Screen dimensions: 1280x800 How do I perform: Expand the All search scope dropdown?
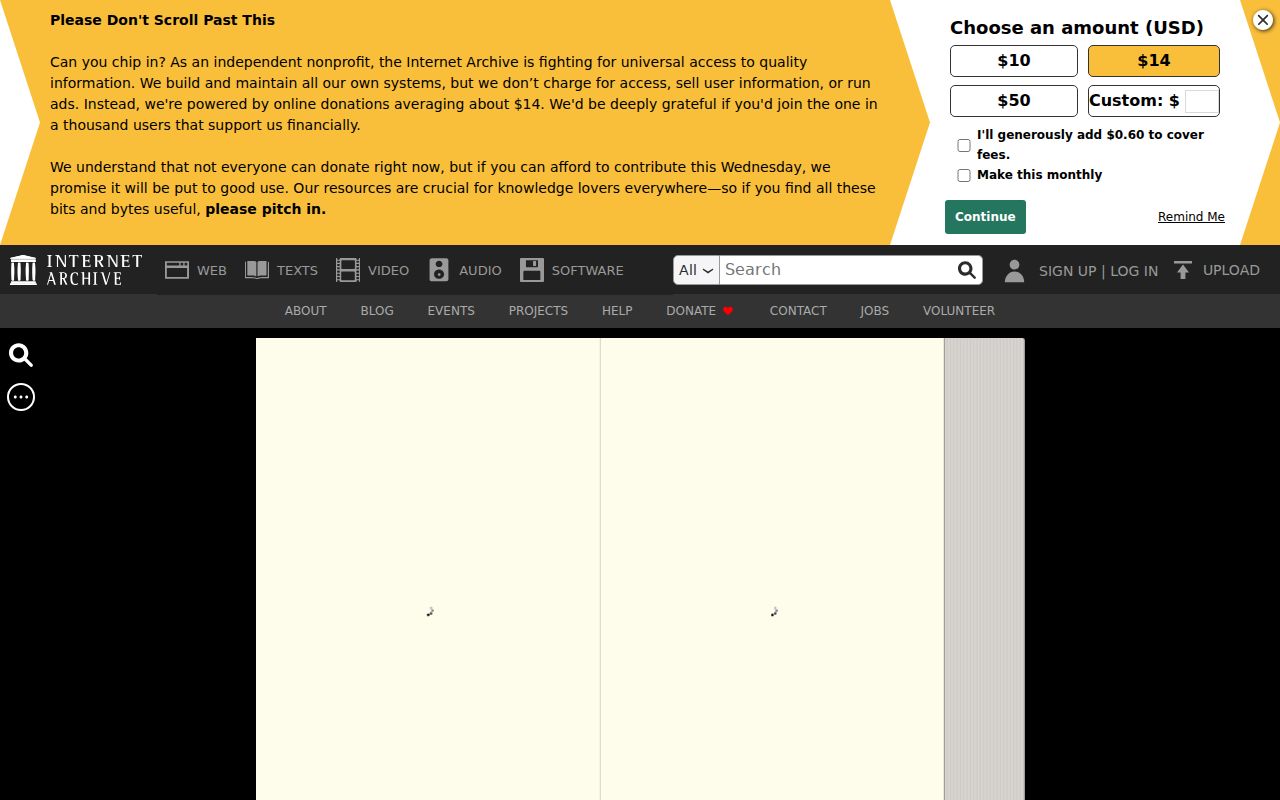(696, 270)
